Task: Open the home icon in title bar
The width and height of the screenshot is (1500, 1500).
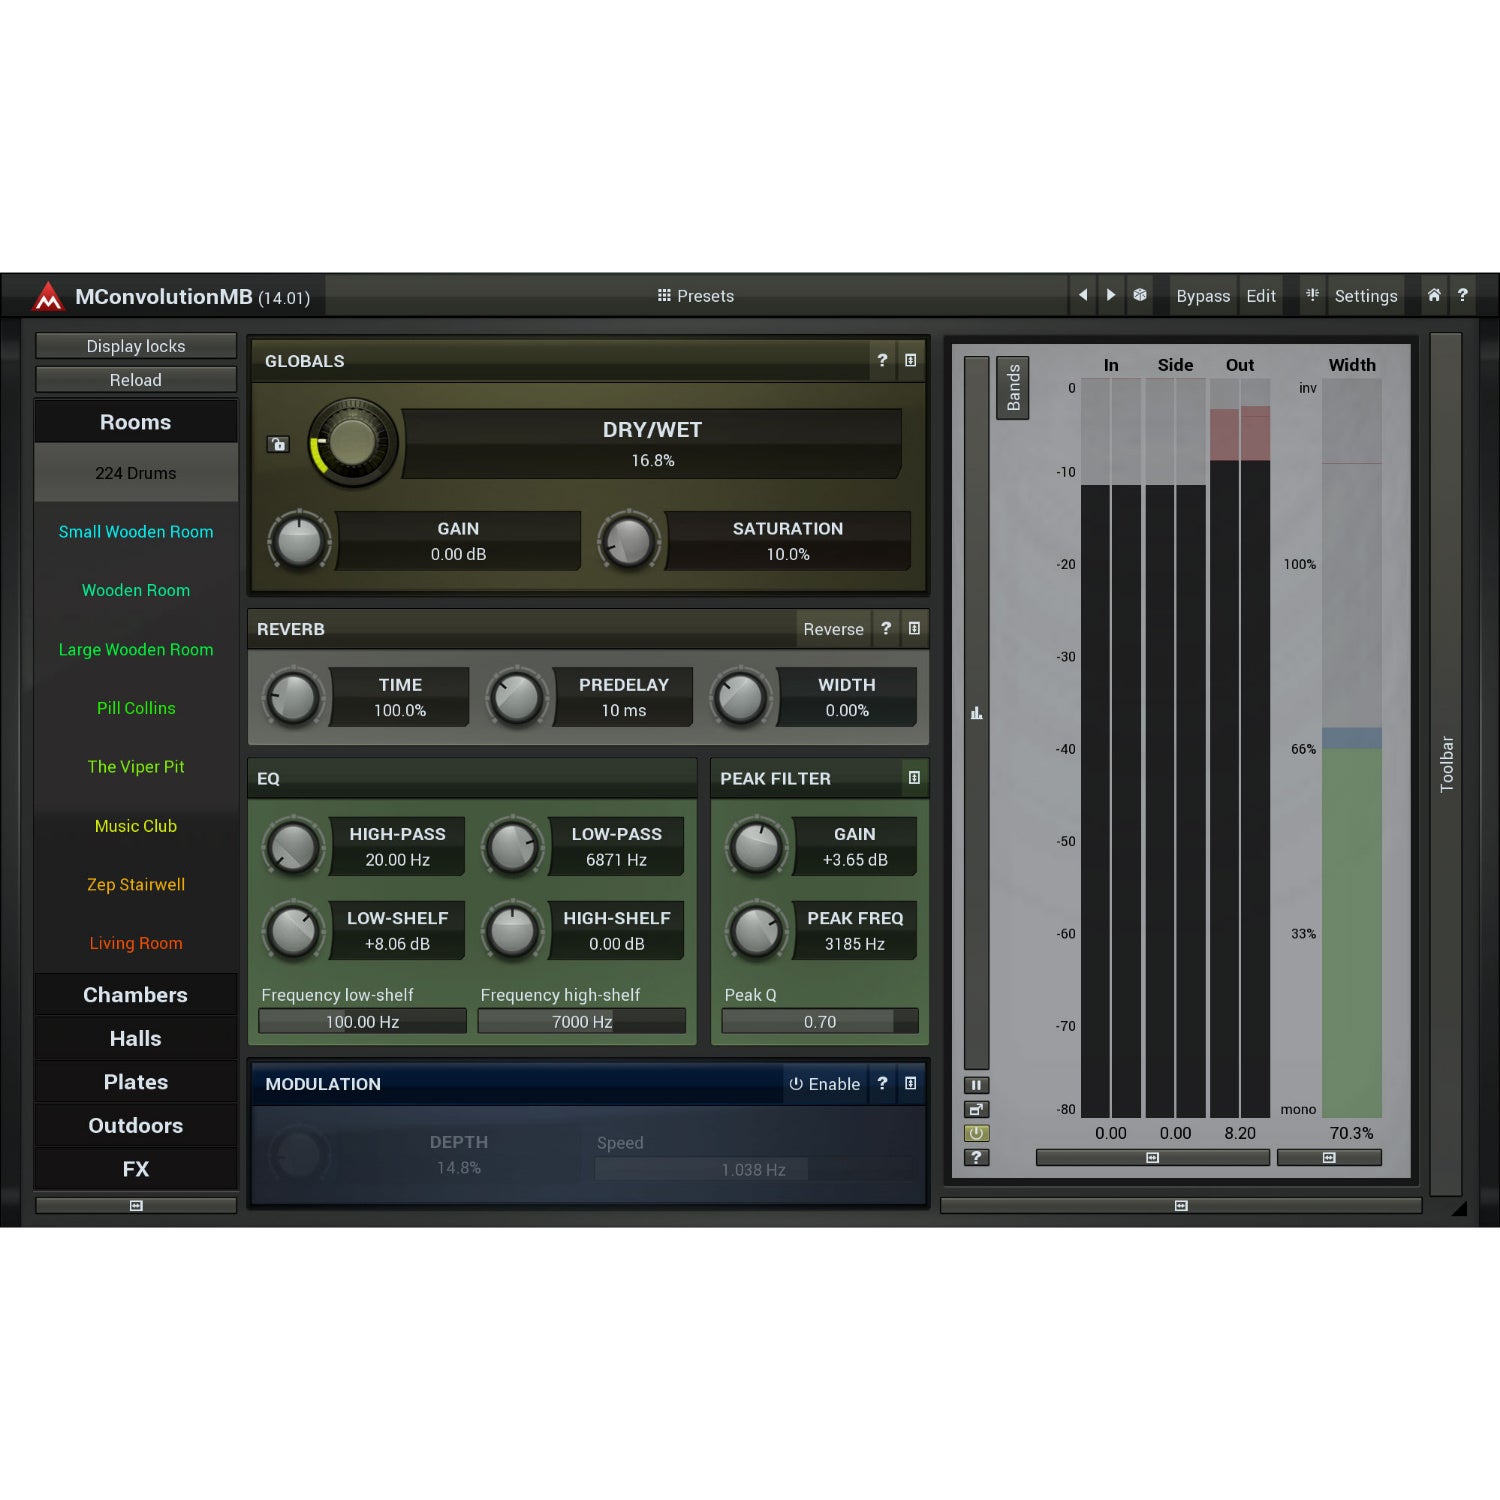Action: tap(1434, 295)
